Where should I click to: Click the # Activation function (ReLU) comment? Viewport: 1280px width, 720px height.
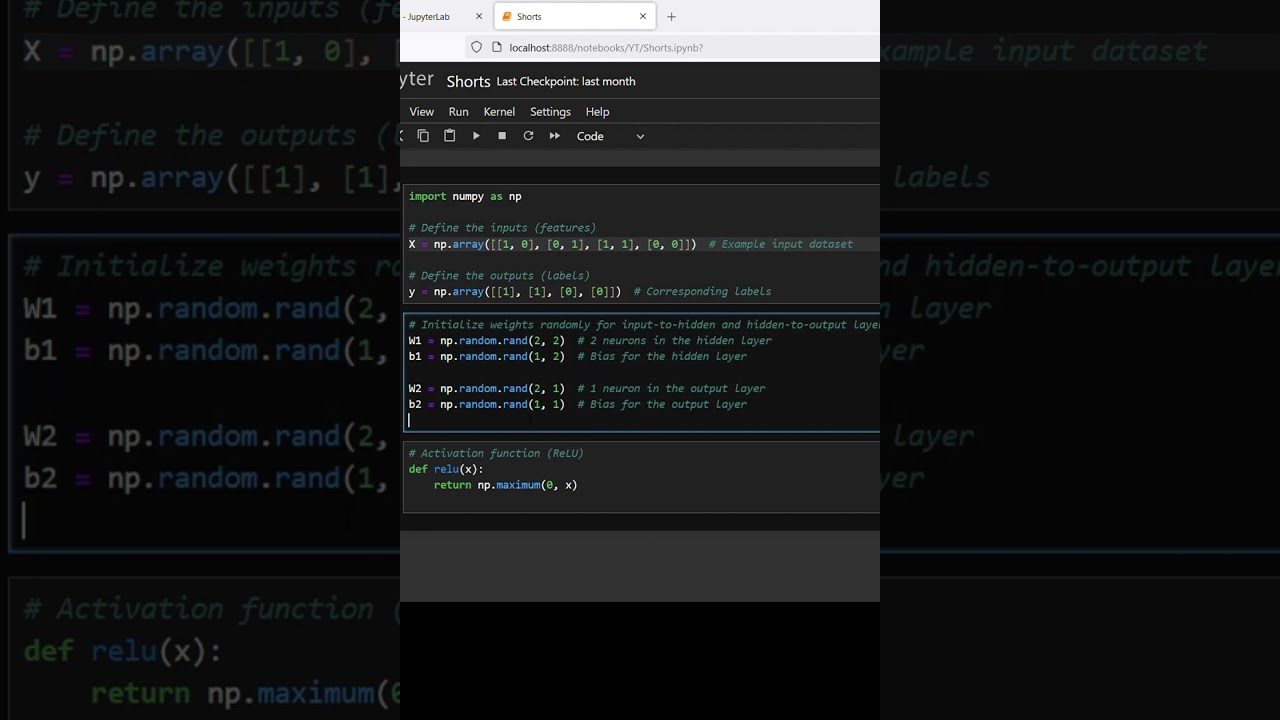point(496,453)
